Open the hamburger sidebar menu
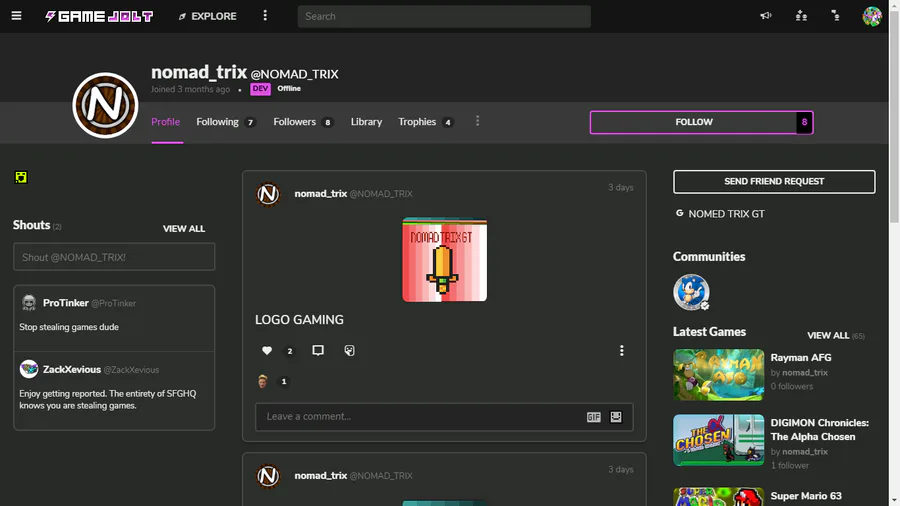 click(16, 16)
